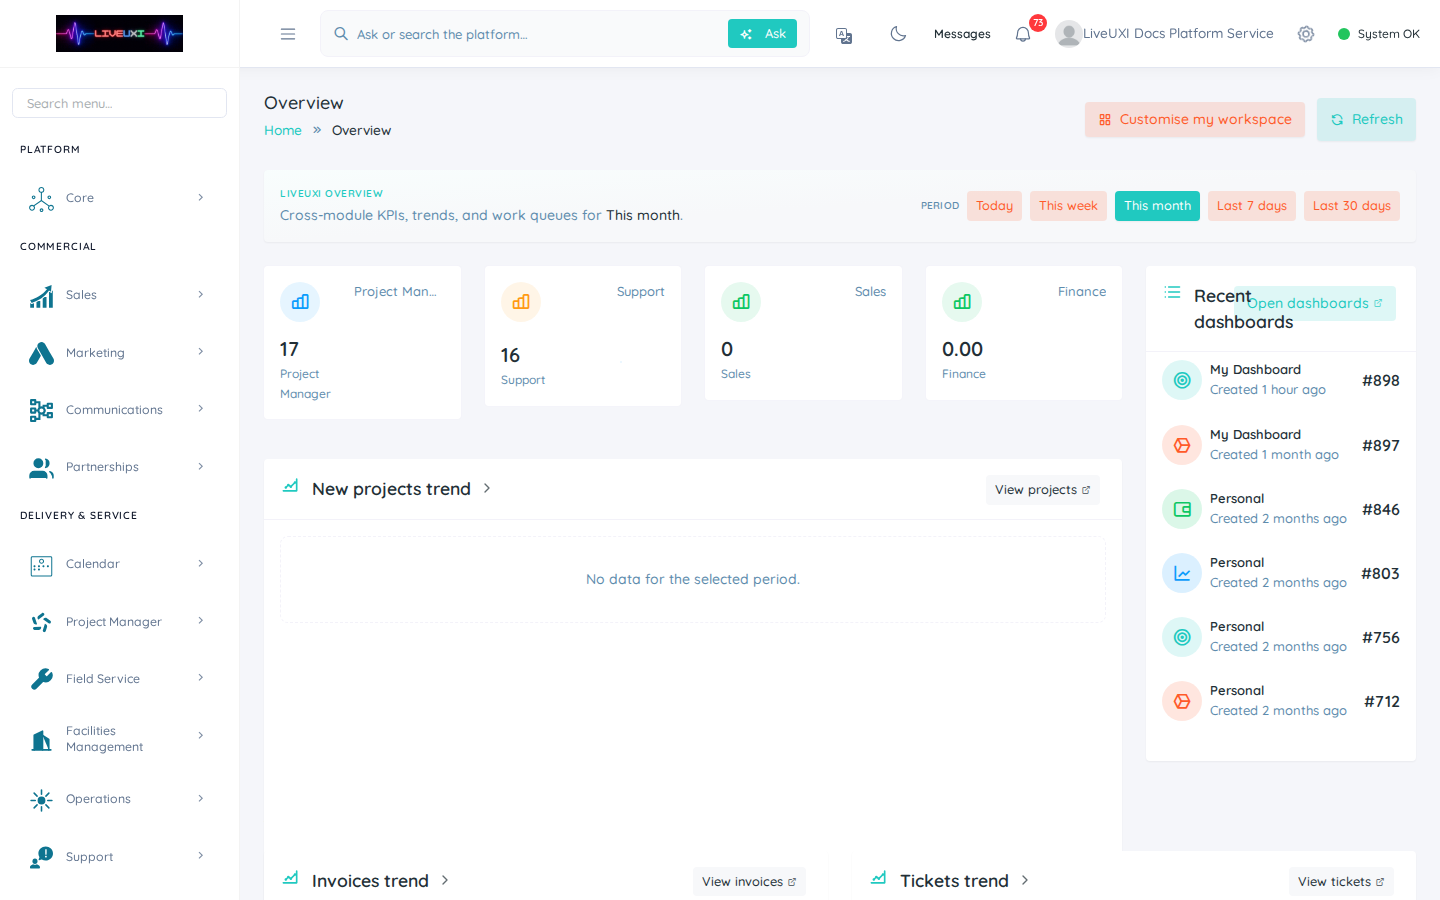Expand the Marketing menu chevron
Image resolution: width=1440 pixels, height=900 pixels.
[x=201, y=352]
